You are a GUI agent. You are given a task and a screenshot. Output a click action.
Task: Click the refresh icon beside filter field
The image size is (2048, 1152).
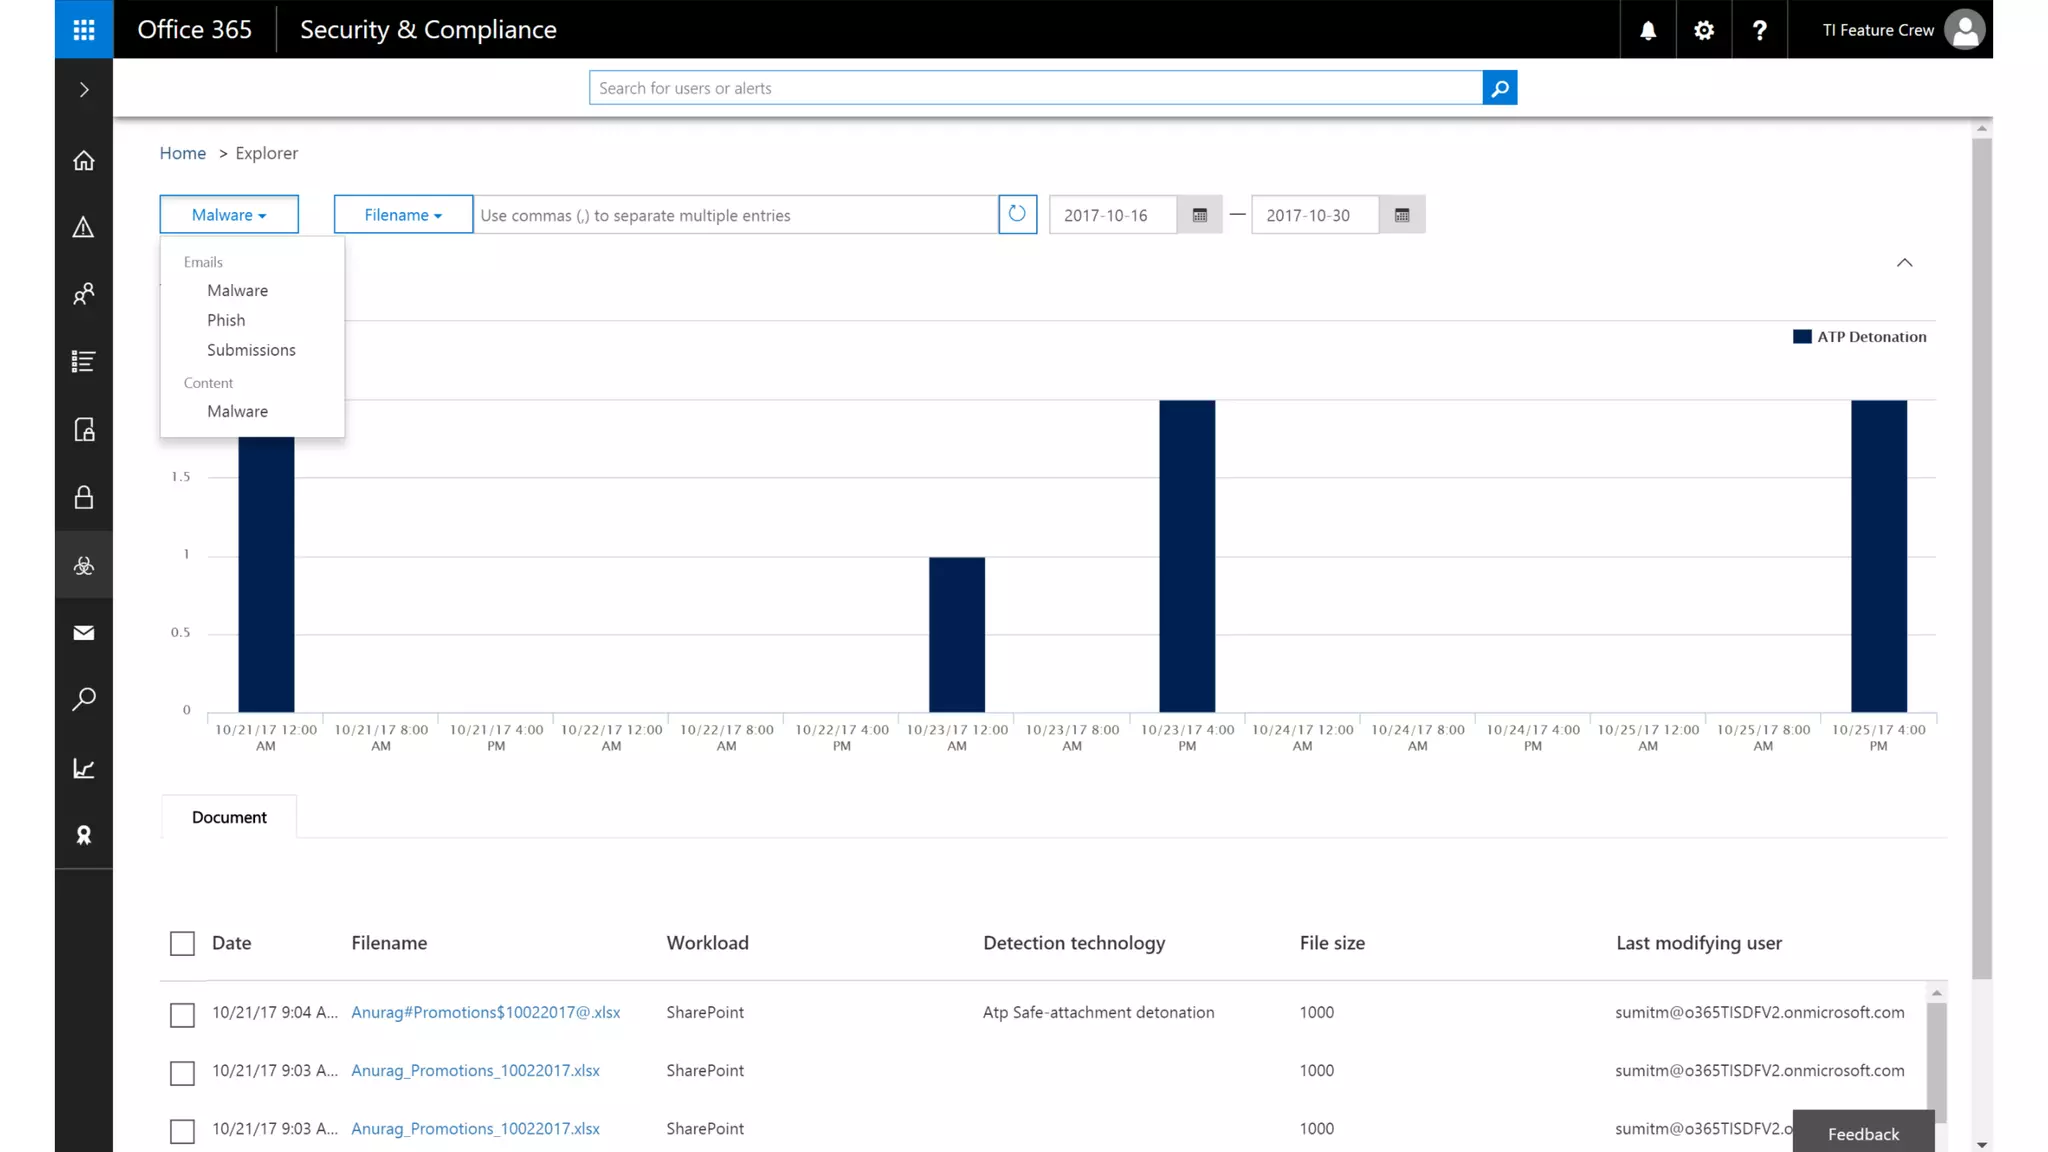(x=1017, y=214)
